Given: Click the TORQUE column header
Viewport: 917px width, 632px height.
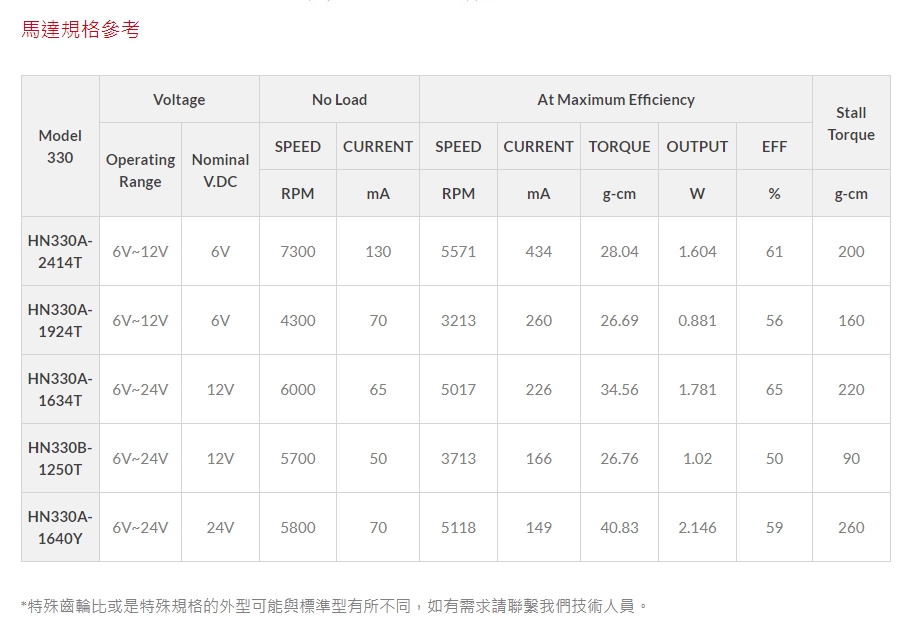Looking at the screenshot, I should 619,147.
